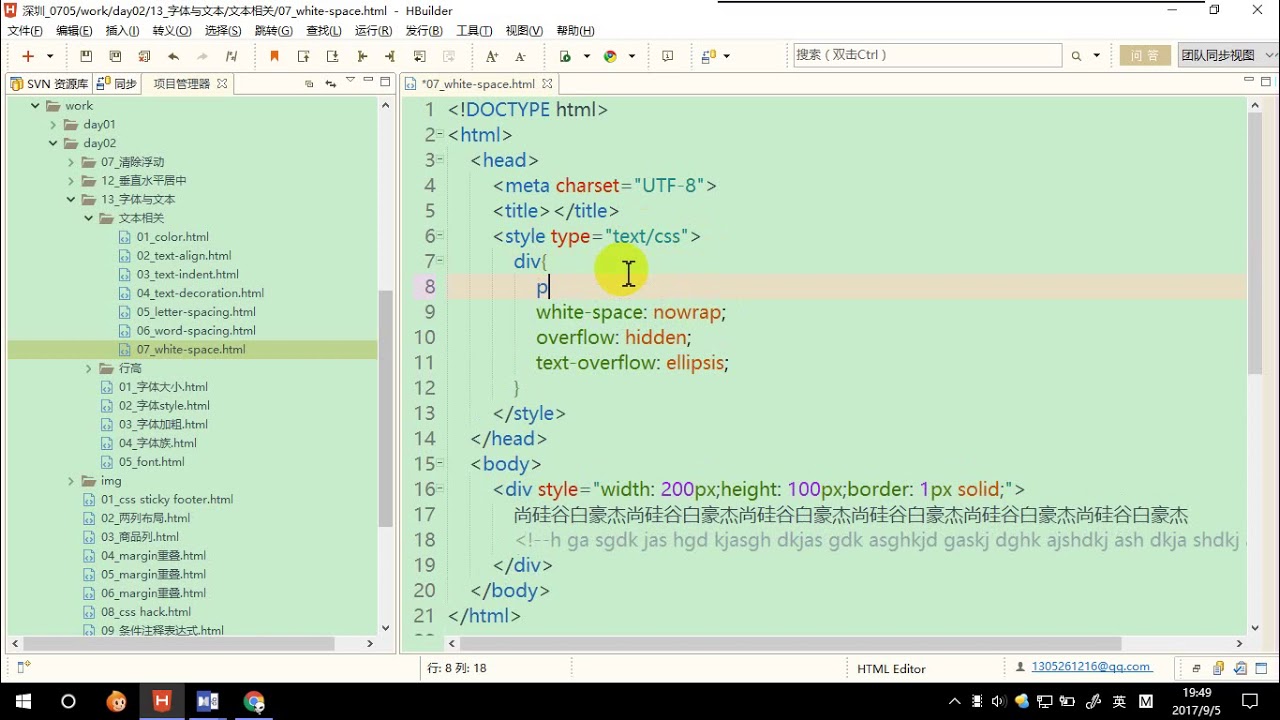
Task: Click the New file plus icon
Action: tap(28, 56)
